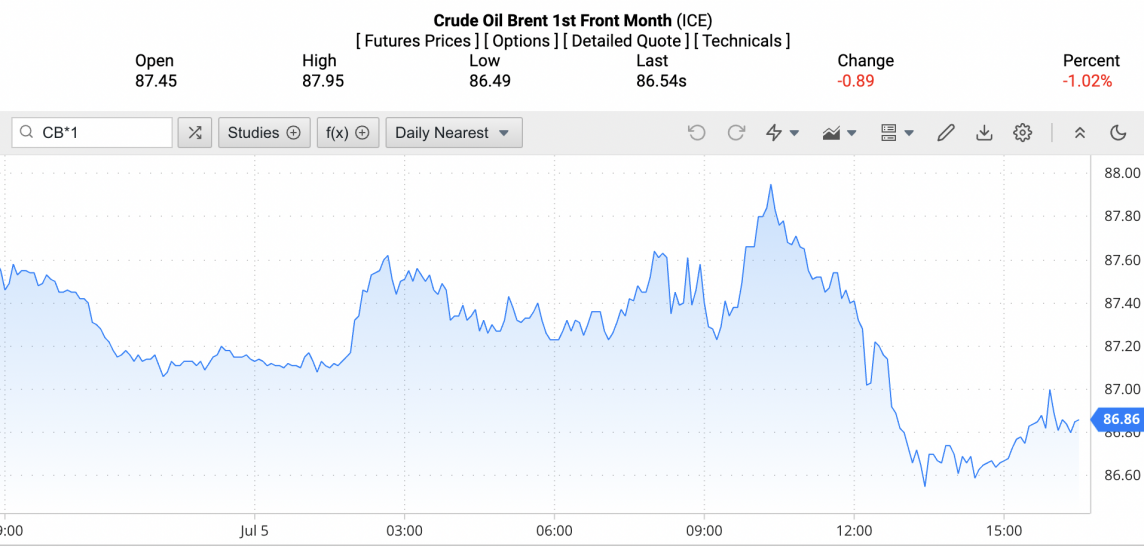Open the Studies menu
Image resolution: width=1144 pixels, height=547 pixels.
click(x=264, y=132)
